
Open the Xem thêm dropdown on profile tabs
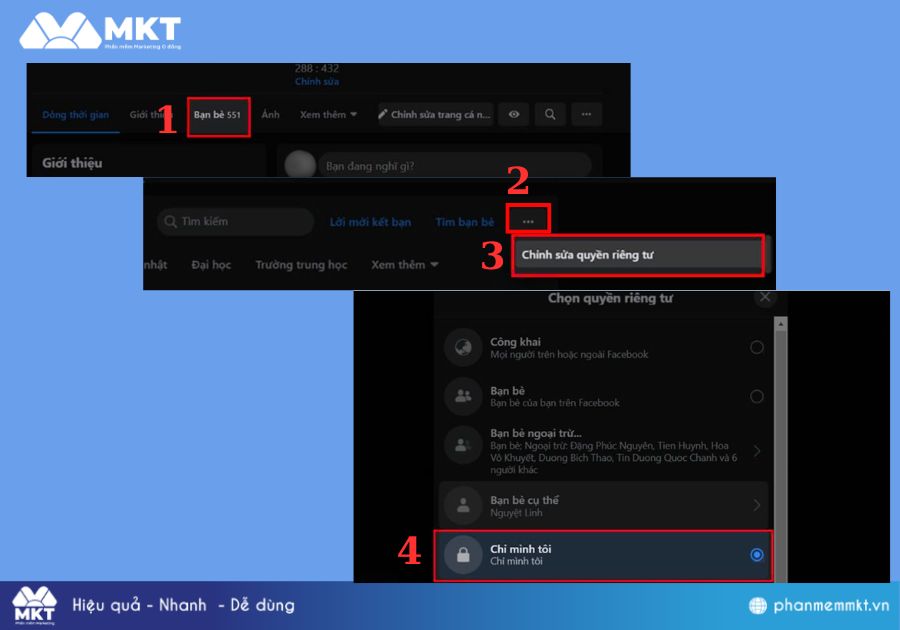[x=328, y=115]
